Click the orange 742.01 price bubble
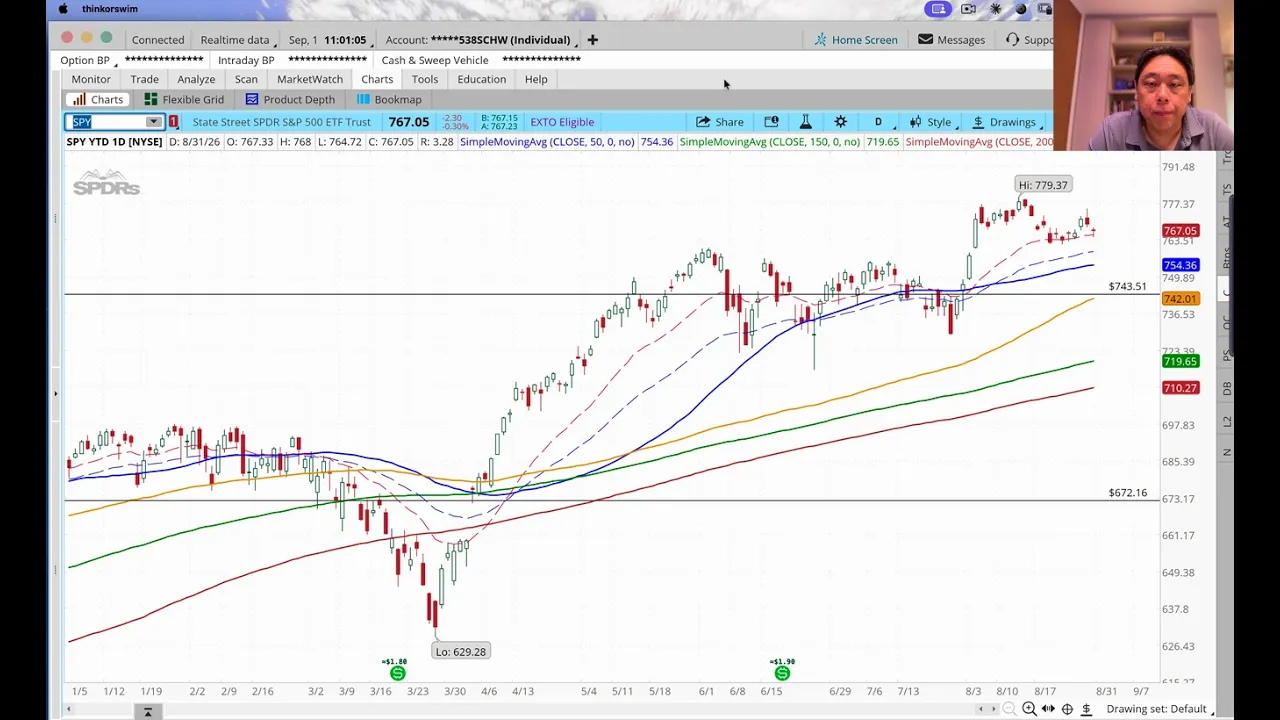Screen dimensions: 1280x720 click(x=1180, y=299)
